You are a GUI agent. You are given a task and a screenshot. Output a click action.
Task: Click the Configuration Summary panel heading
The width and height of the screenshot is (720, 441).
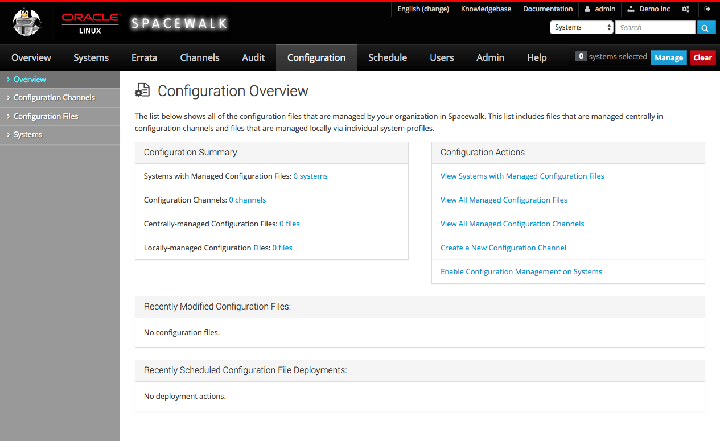[x=191, y=152]
